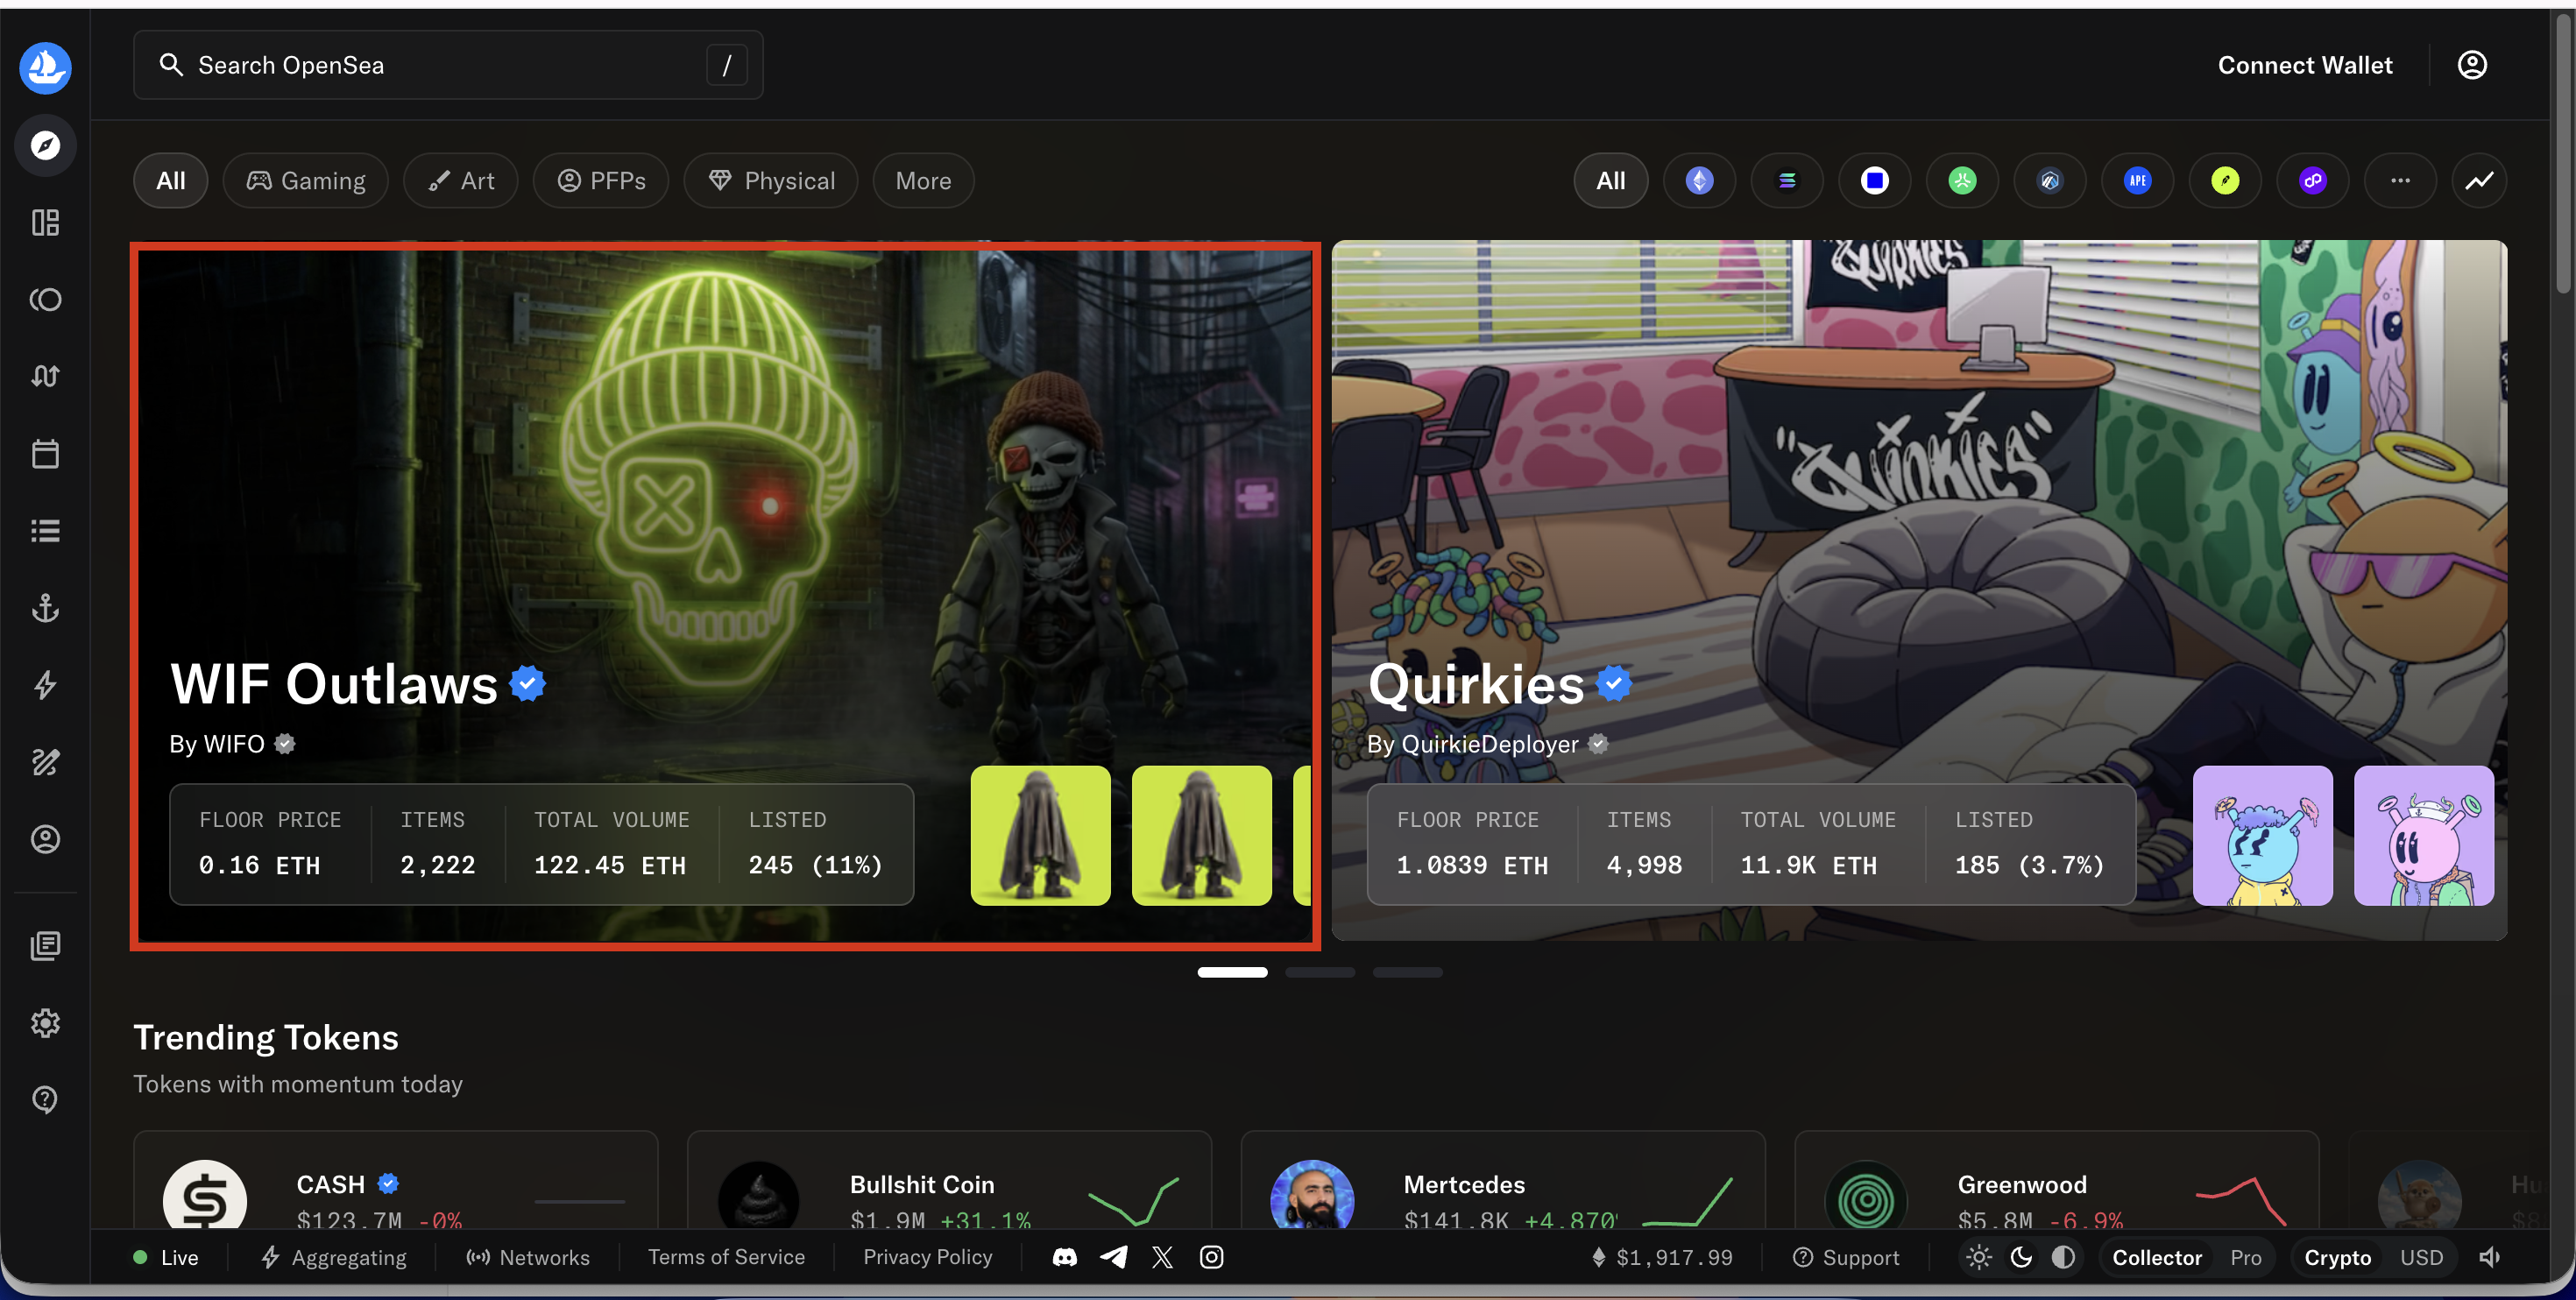Viewport: 2576px width, 1300px height.
Task: Open the resources documents icon in sidebar
Action: [45, 946]
